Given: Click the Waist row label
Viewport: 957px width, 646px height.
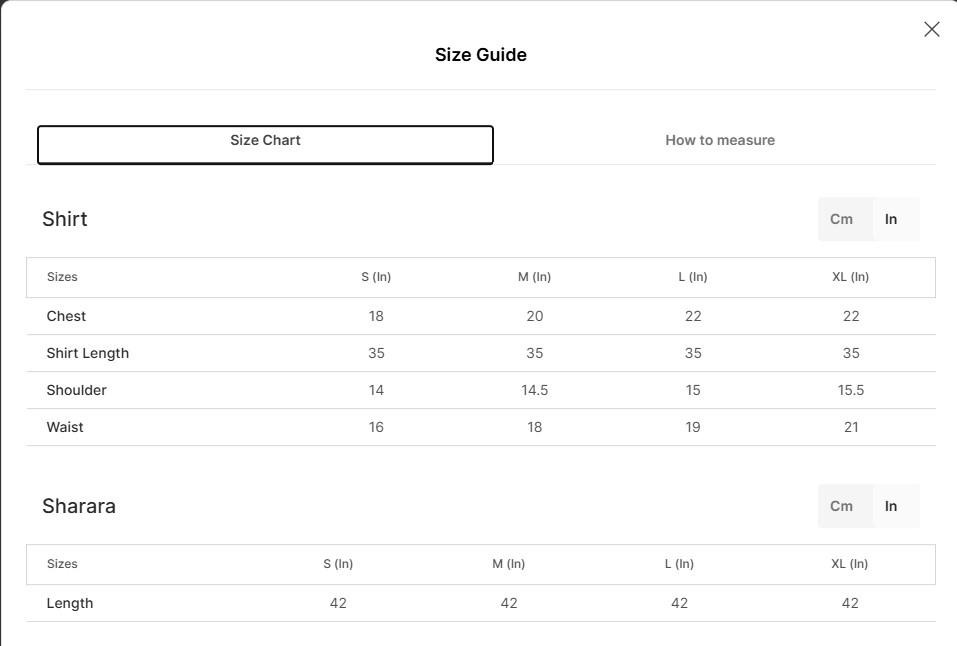Looking at the screenshot, I should pos(65,427).
